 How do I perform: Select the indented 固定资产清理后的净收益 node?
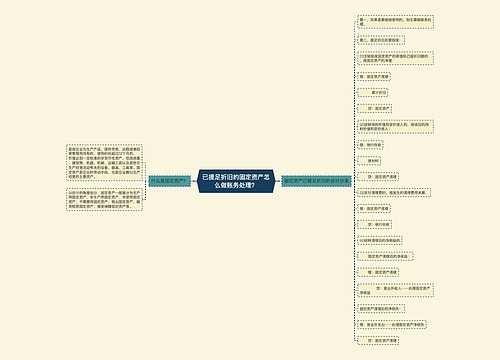pyautogui.click(x=385, y=256)
